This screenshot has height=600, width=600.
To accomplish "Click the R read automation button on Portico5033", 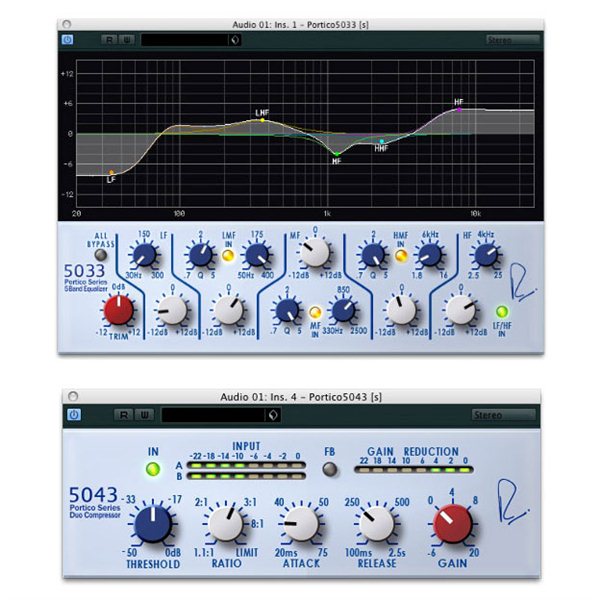I will point(110,40).
